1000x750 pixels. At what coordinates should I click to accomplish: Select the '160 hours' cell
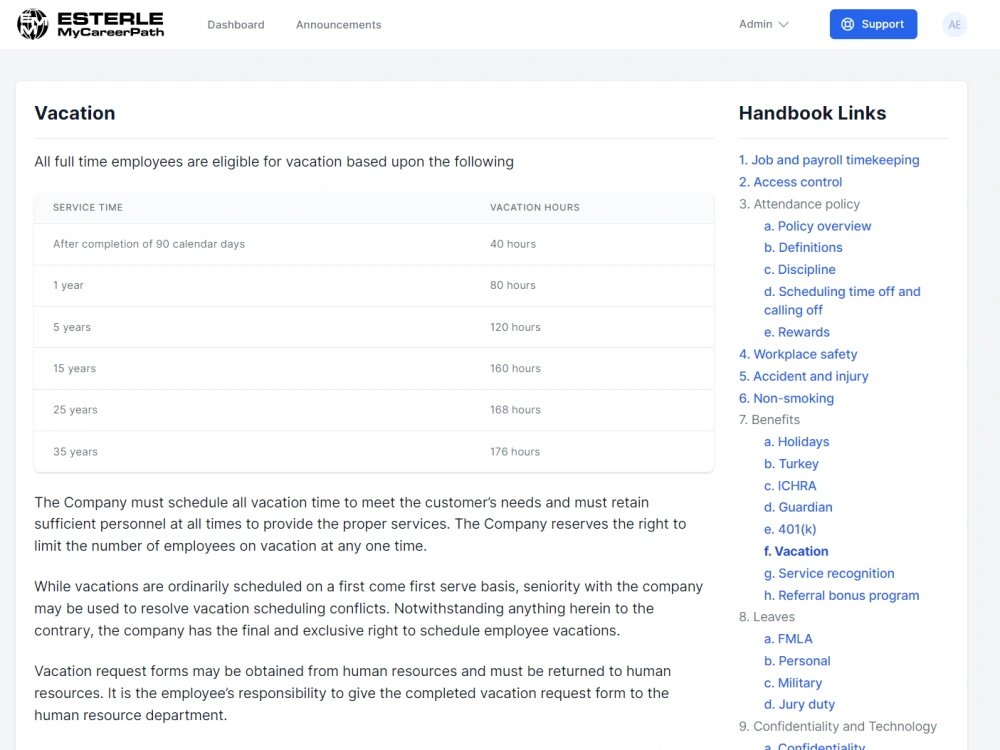point(515,369)
